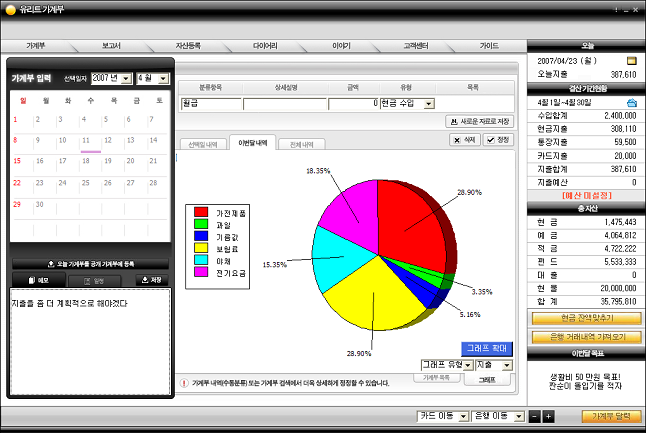Open the 현금 수입 type dropdown

429,104
